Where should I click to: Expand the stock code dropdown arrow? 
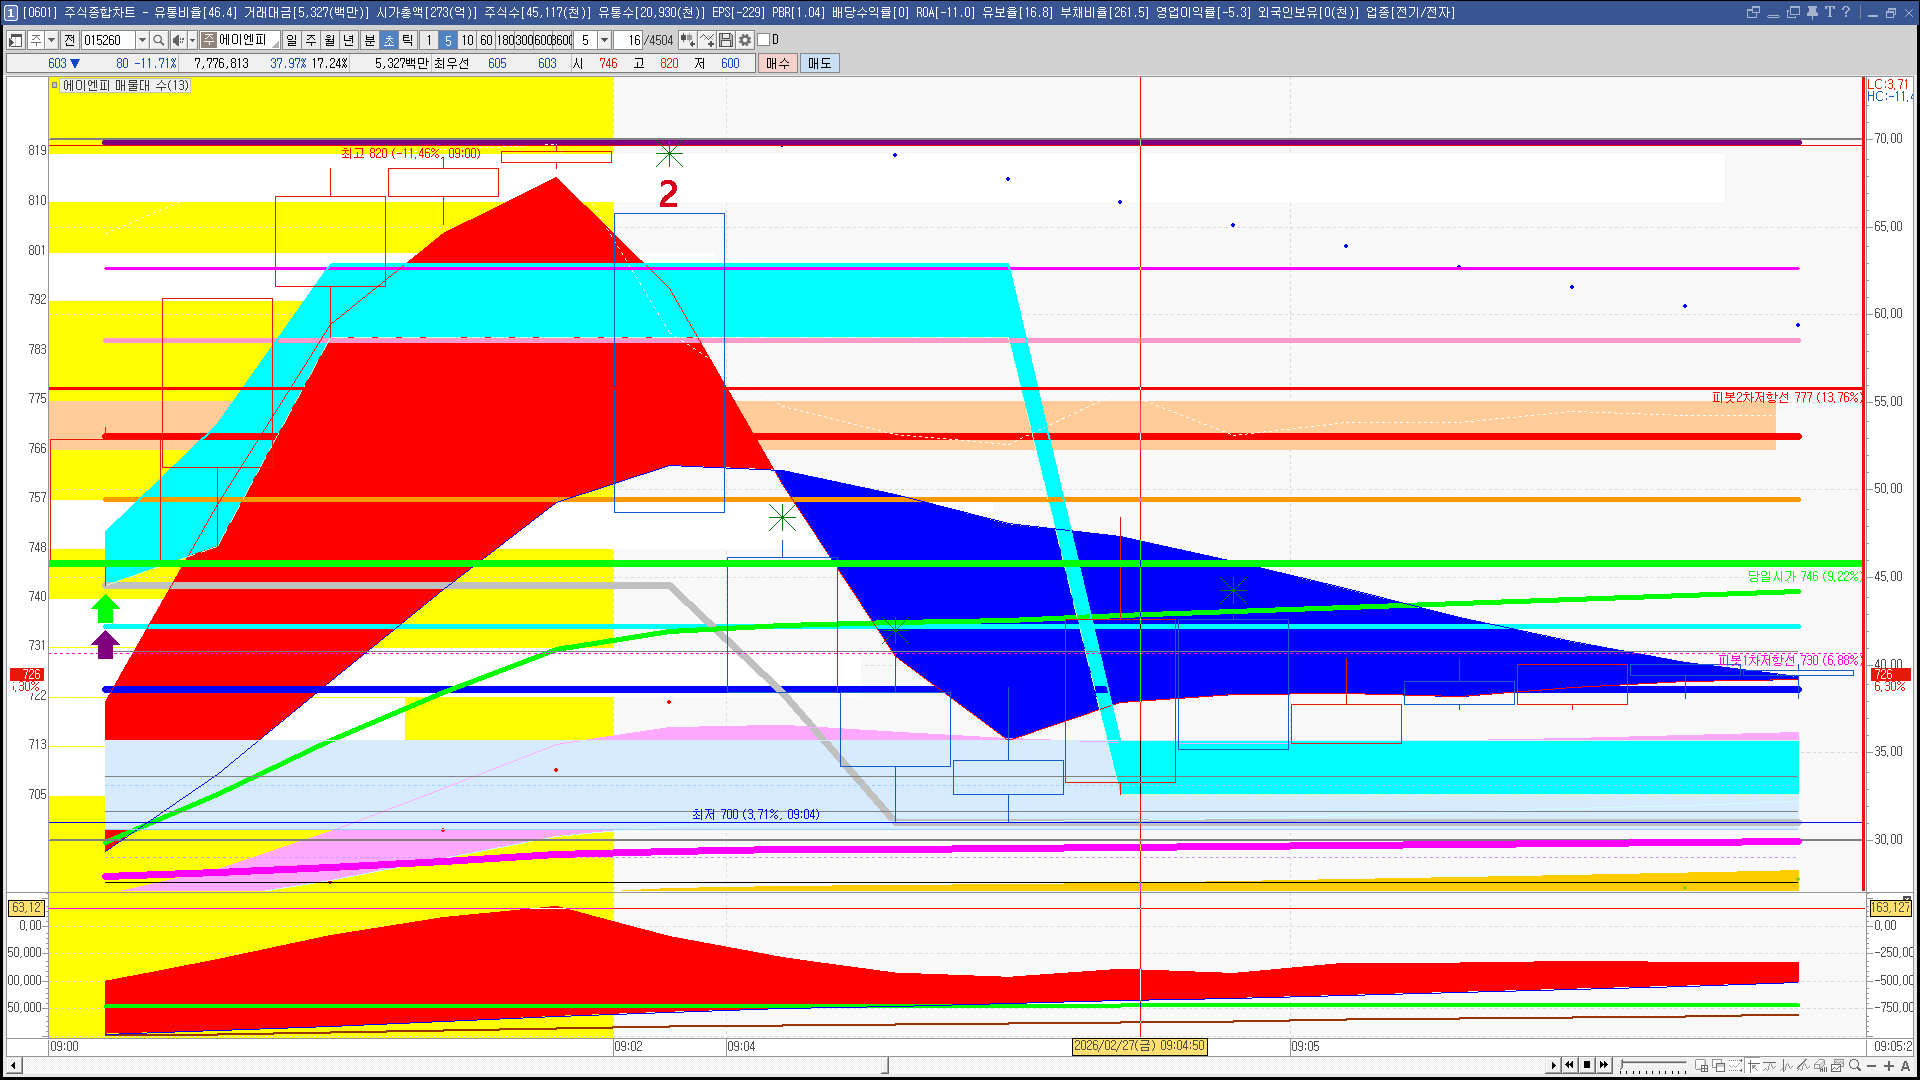point(142,40)
